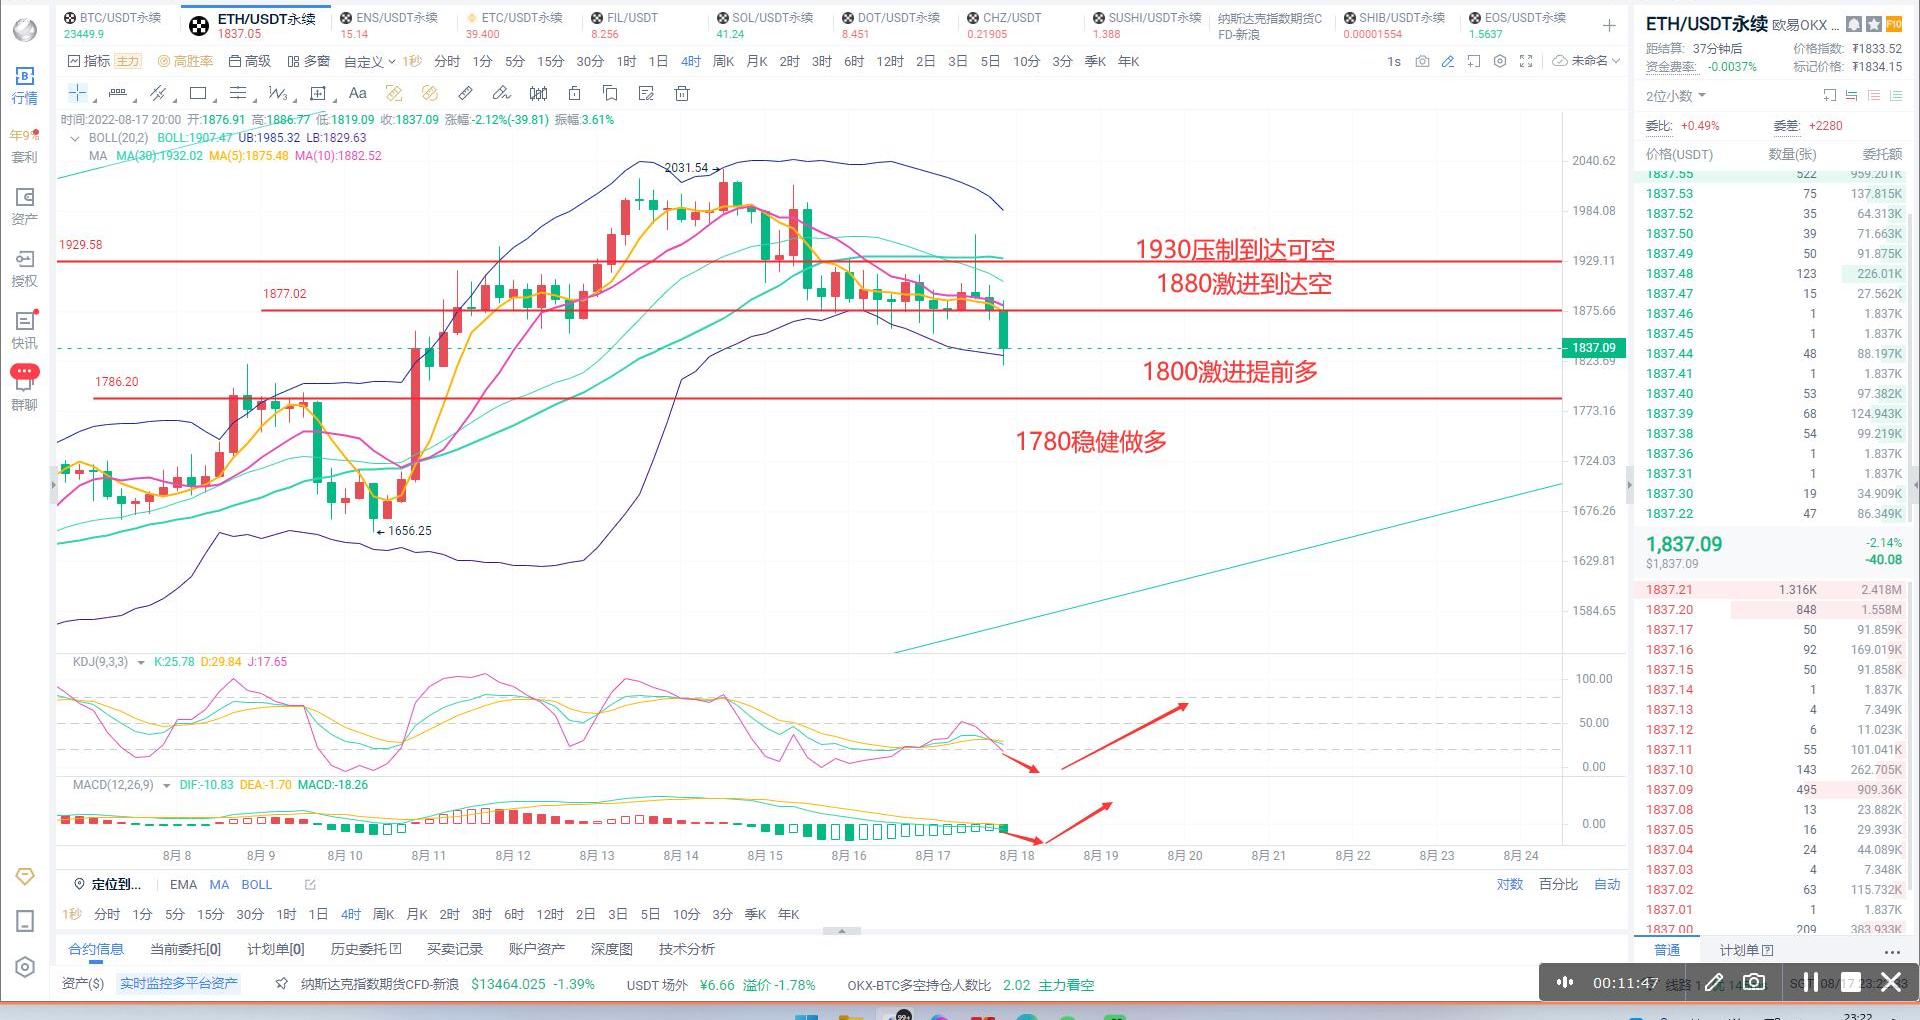This screenshot has width=1920, height=1020.
Task: Expand the 自定义 custom period dropdown
Action: (369, 62)
